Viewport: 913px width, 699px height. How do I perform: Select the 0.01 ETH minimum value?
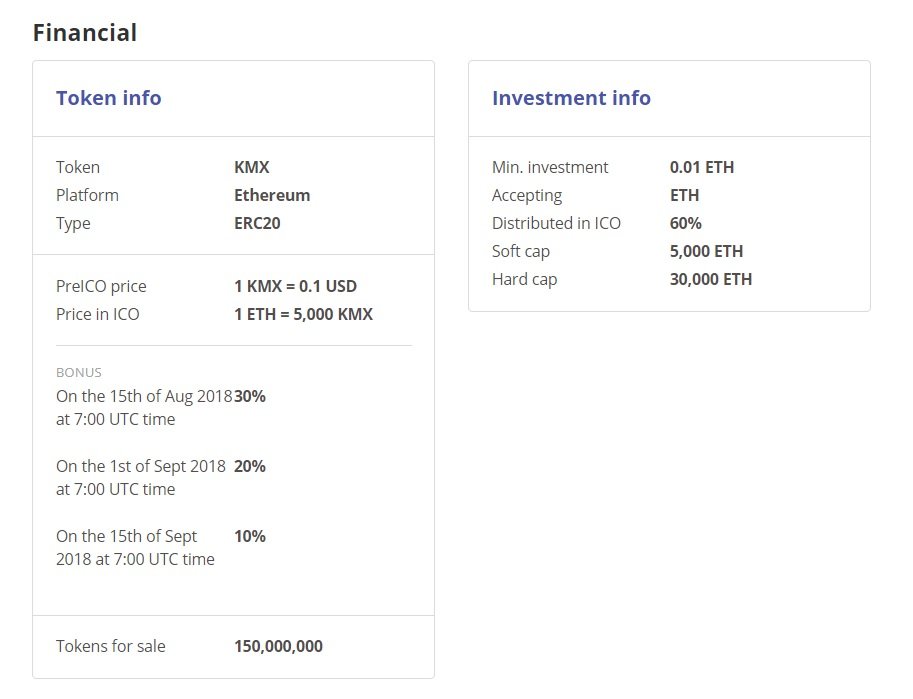pyautogui.click(x=702, y=167)
